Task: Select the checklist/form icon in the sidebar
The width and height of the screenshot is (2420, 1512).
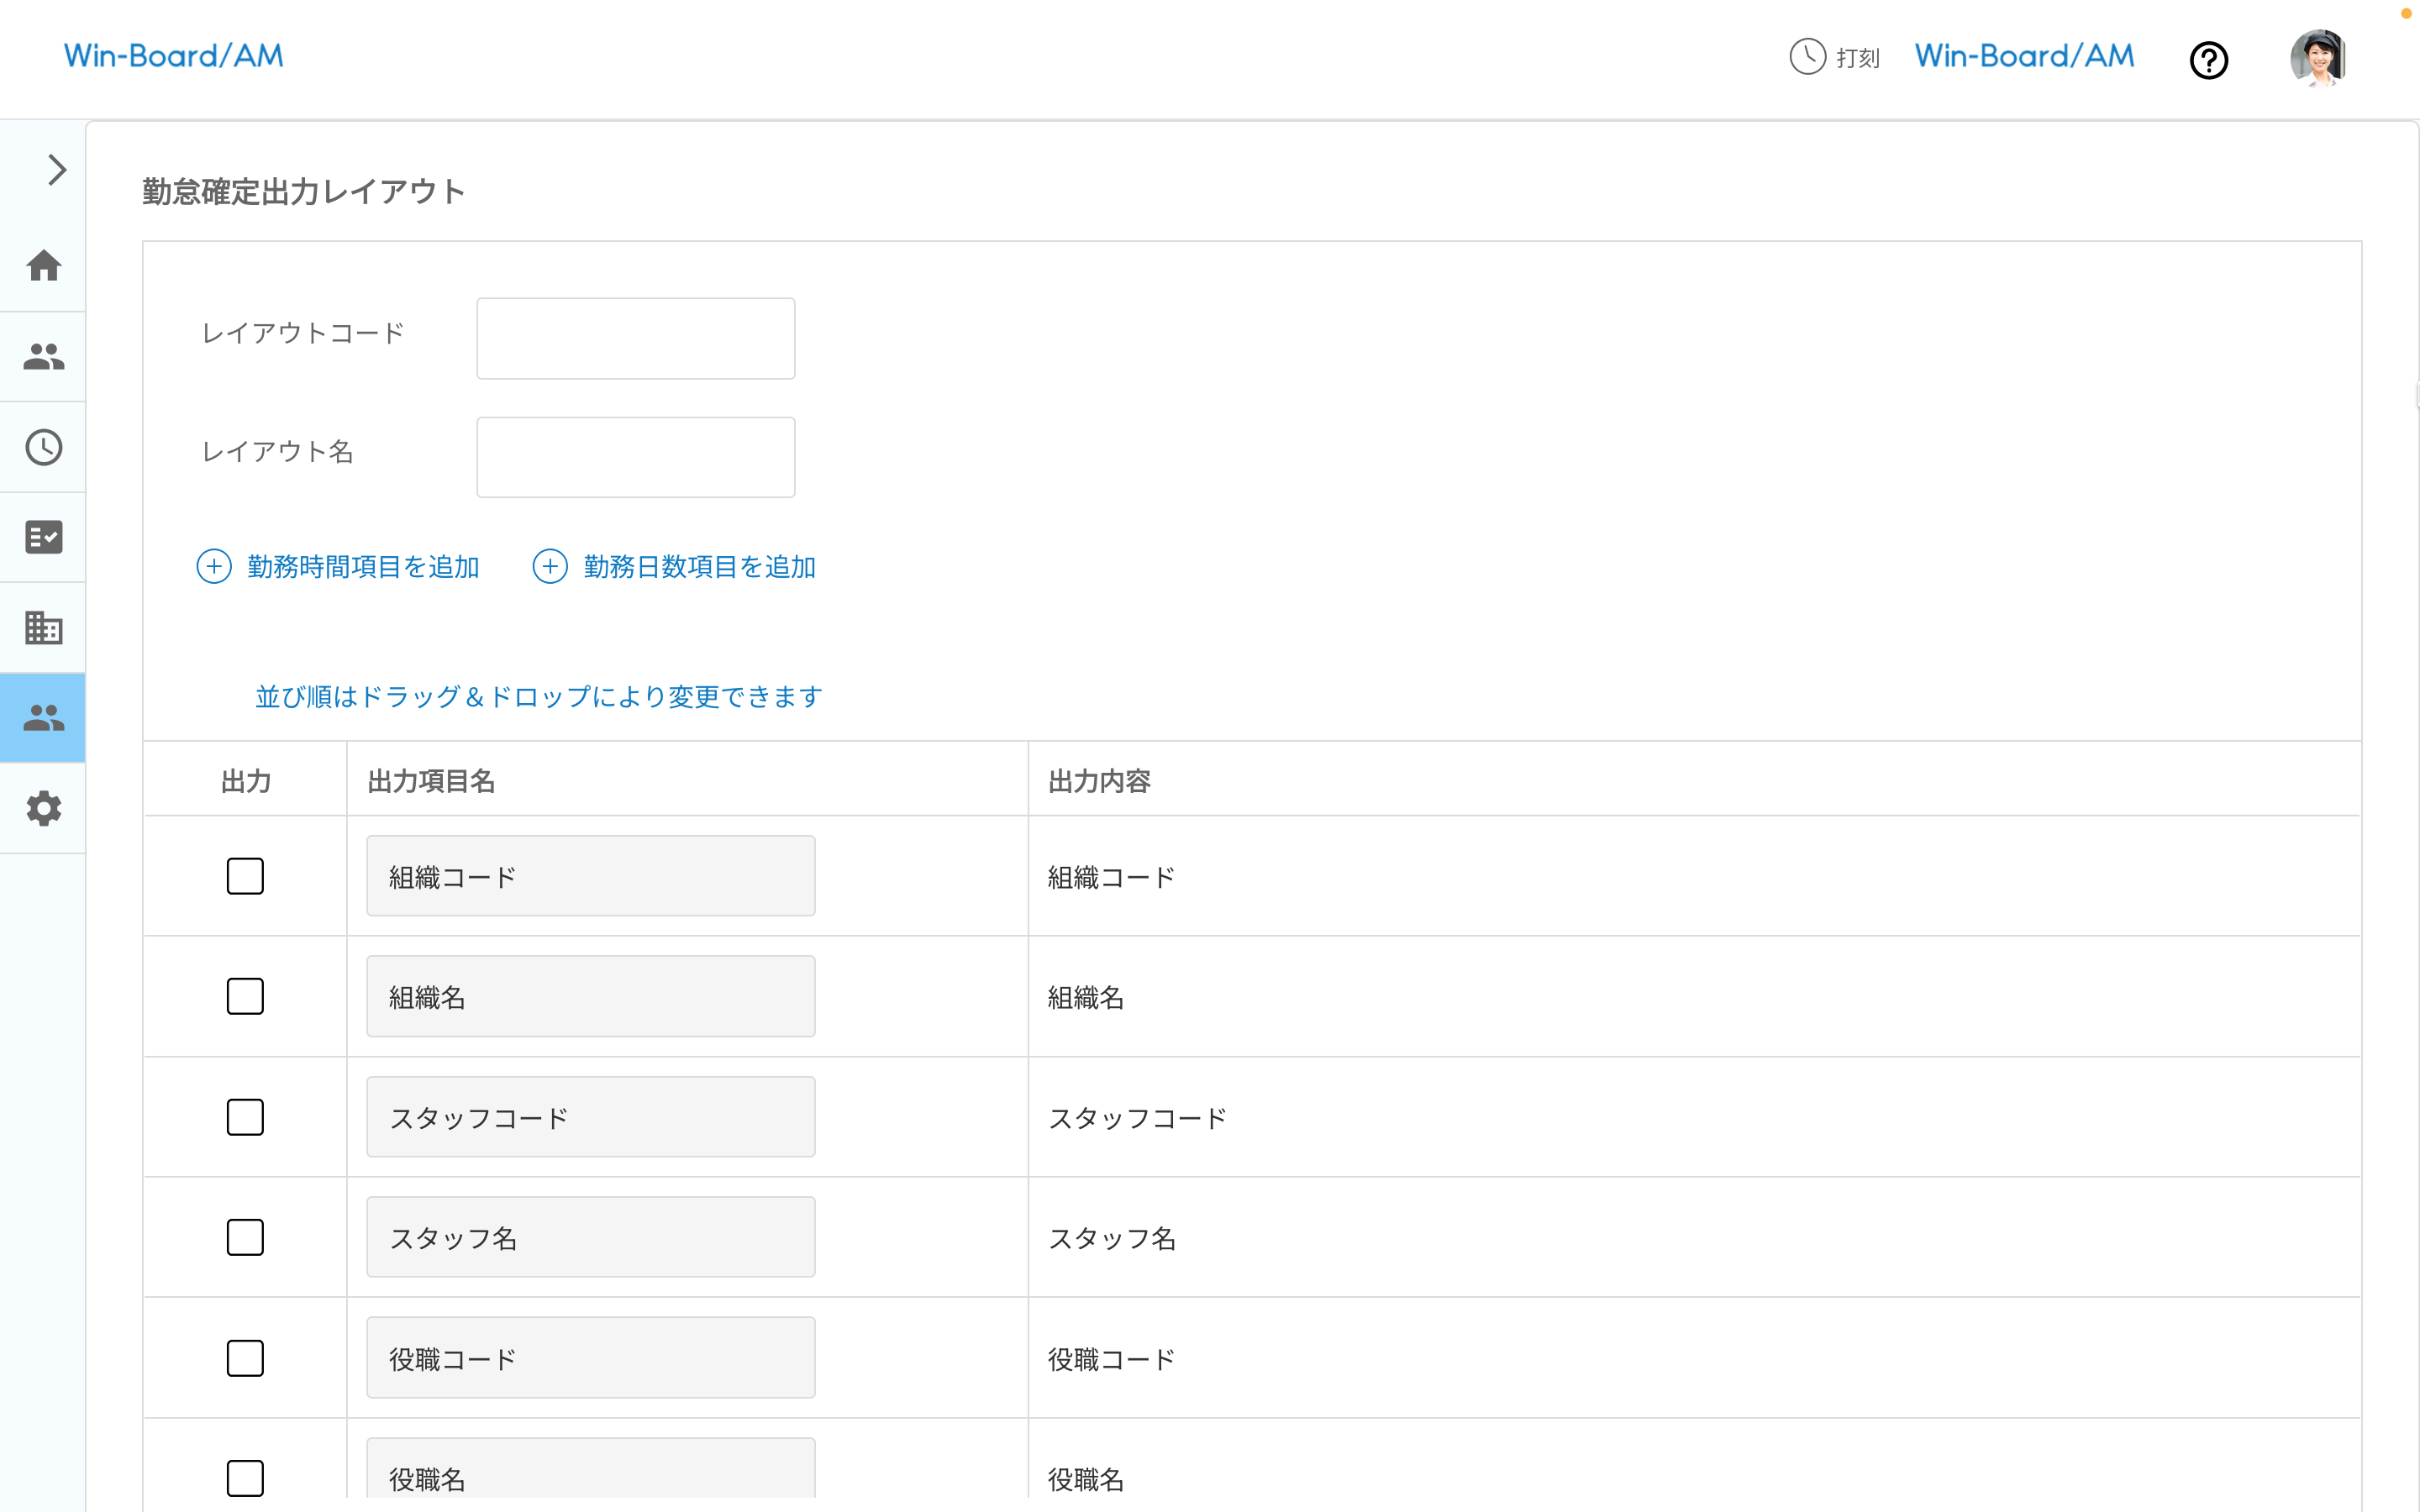Action: point(43,537)
